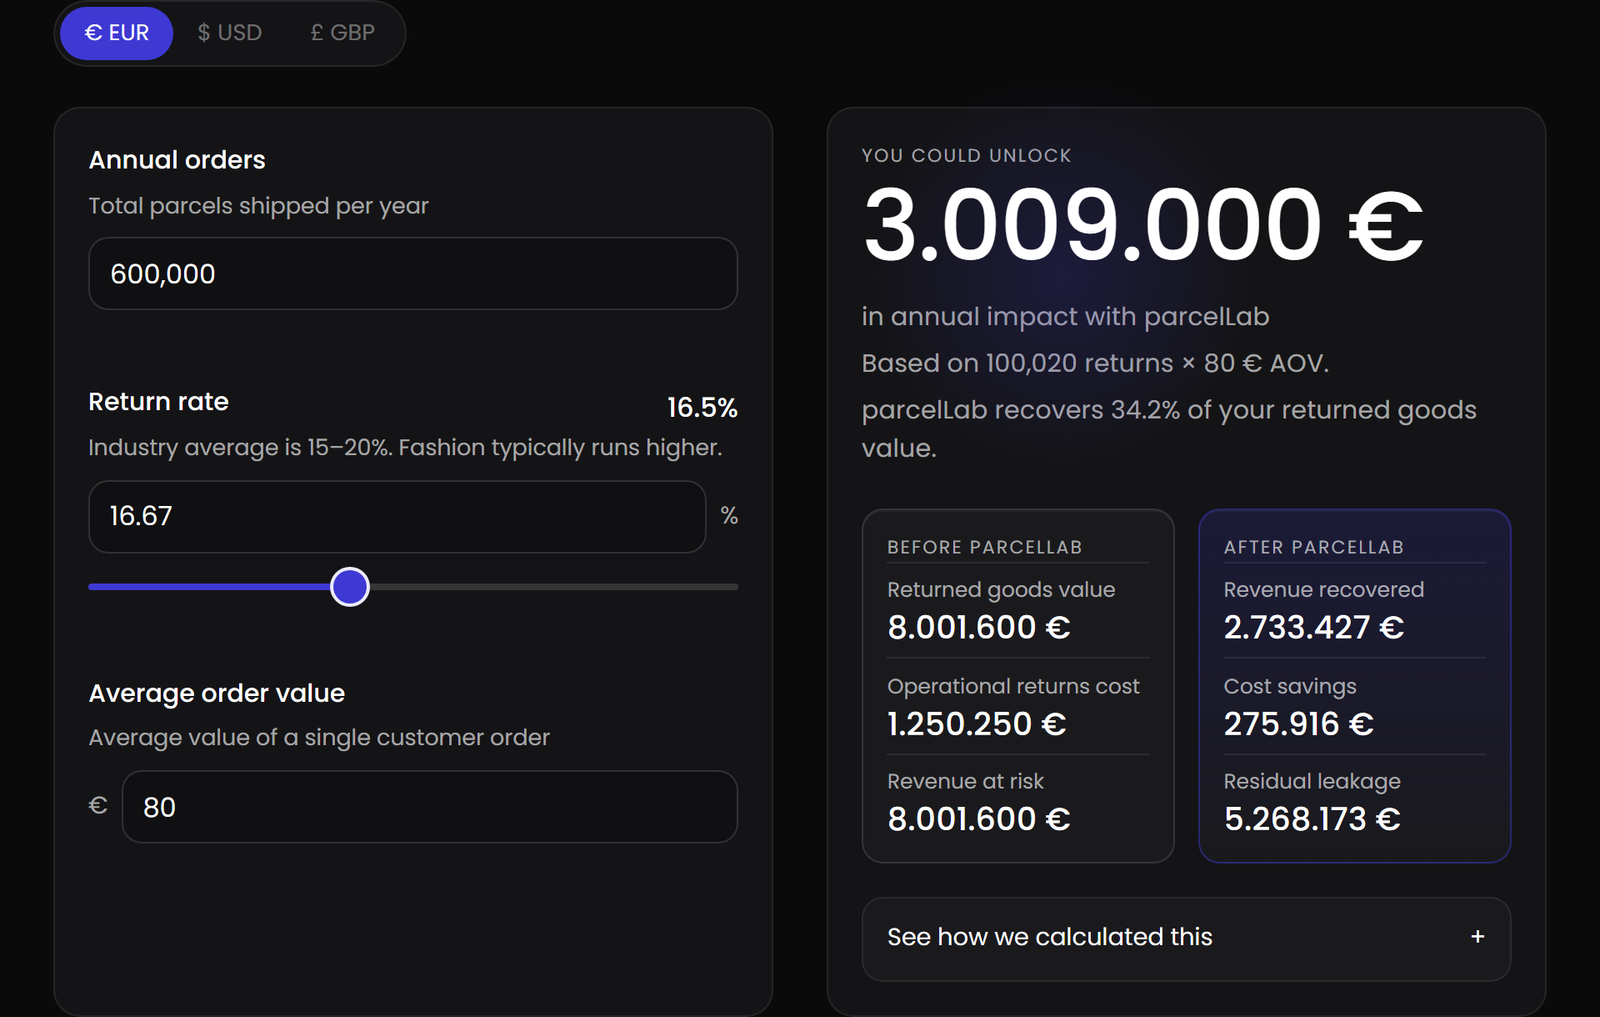Click the percent sign beside the rate input
1600x1017 pixels.
coord(729,516)
